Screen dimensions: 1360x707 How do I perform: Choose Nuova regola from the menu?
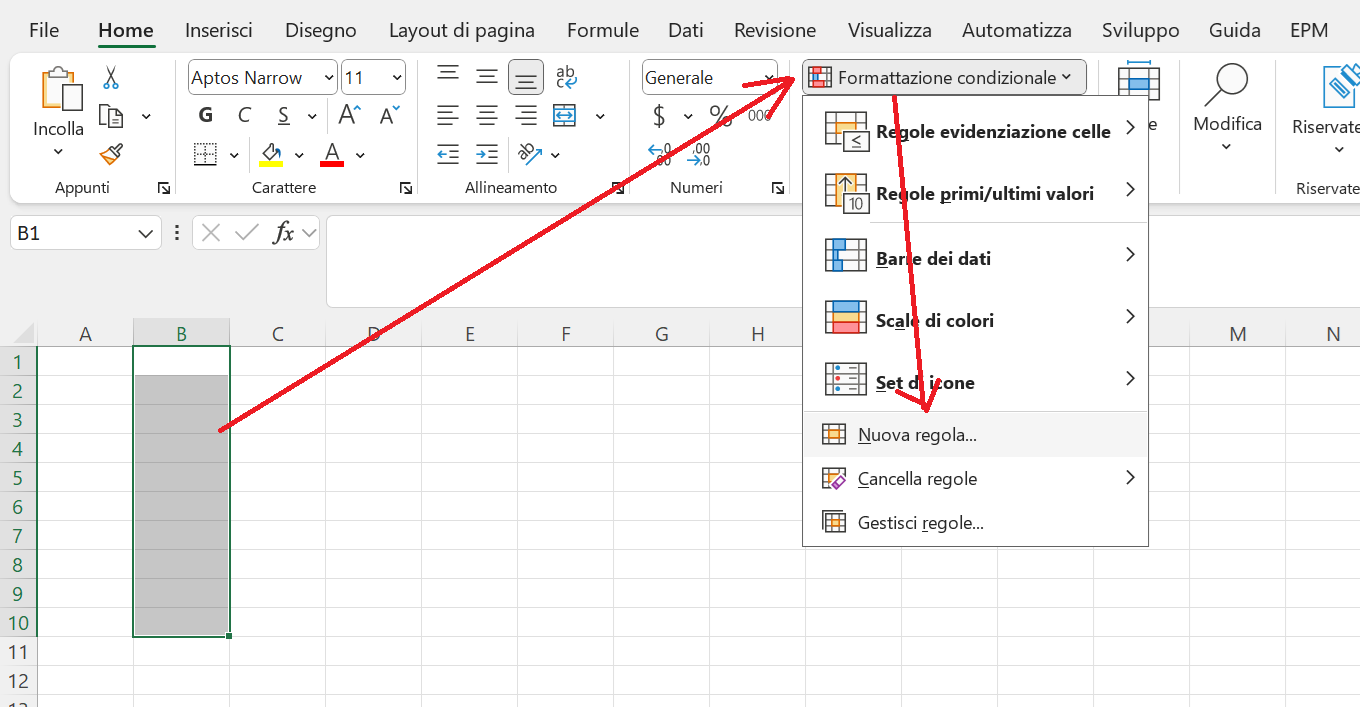click(975, 435)
